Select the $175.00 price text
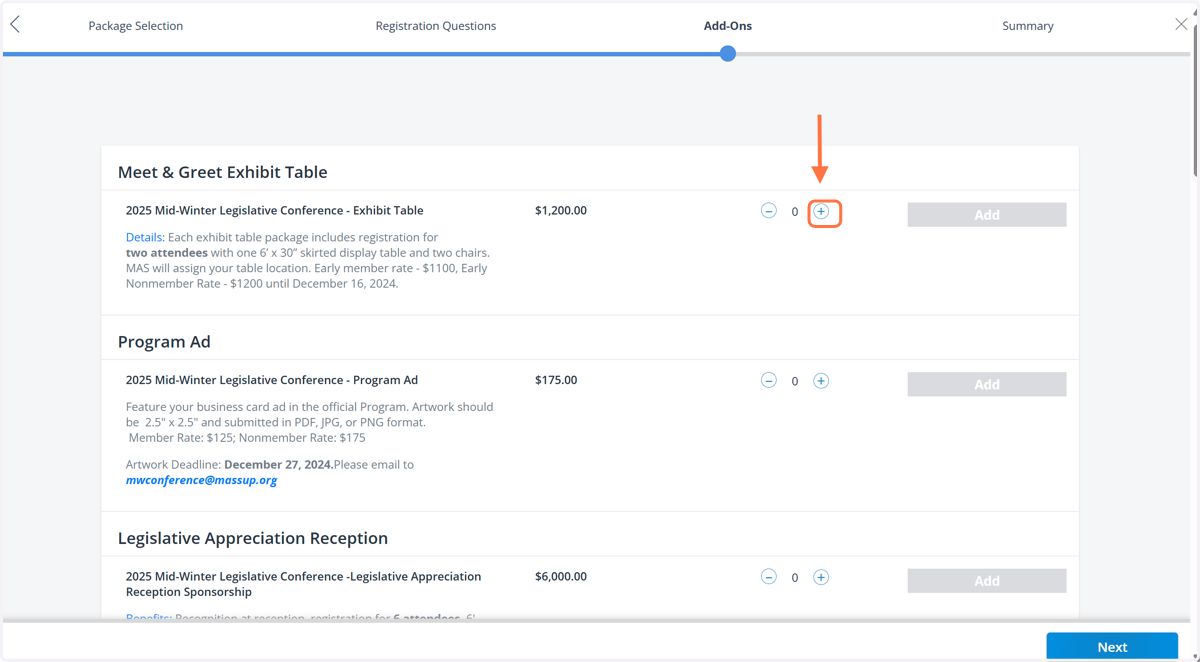The height and width of the screenshot is (662, 1200). tap(556, 380)
